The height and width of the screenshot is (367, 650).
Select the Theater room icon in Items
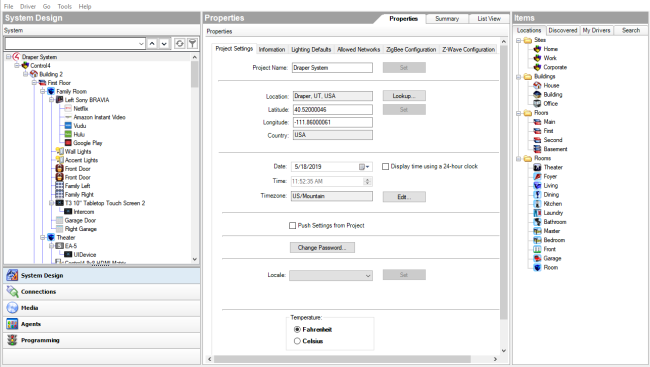click(537, 167)
